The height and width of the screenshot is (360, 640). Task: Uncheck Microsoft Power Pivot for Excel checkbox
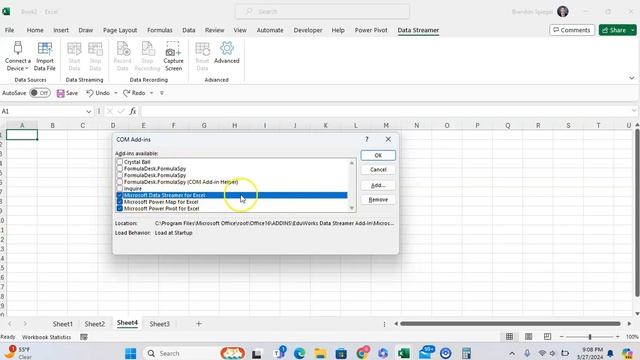pos(120,208)
